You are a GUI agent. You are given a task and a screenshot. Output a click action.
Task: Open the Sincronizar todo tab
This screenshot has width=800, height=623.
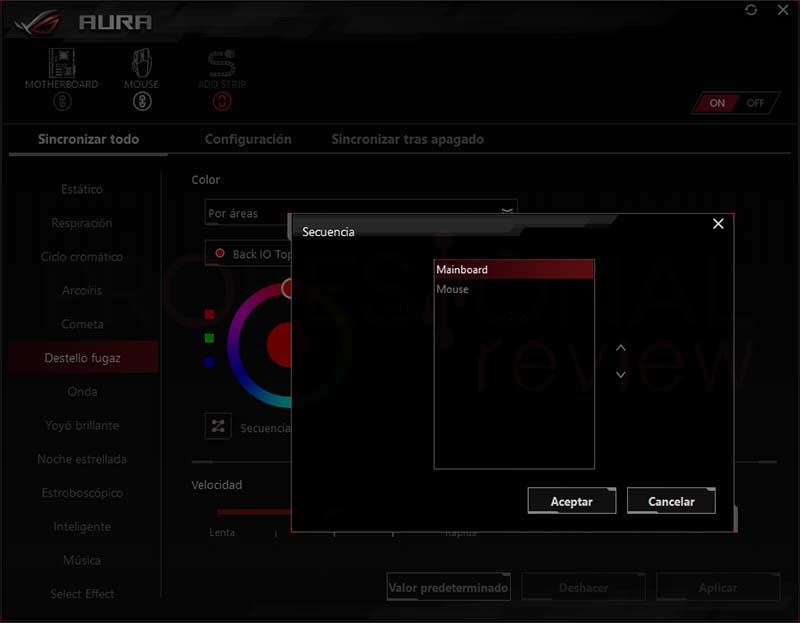tap(88, 139)
